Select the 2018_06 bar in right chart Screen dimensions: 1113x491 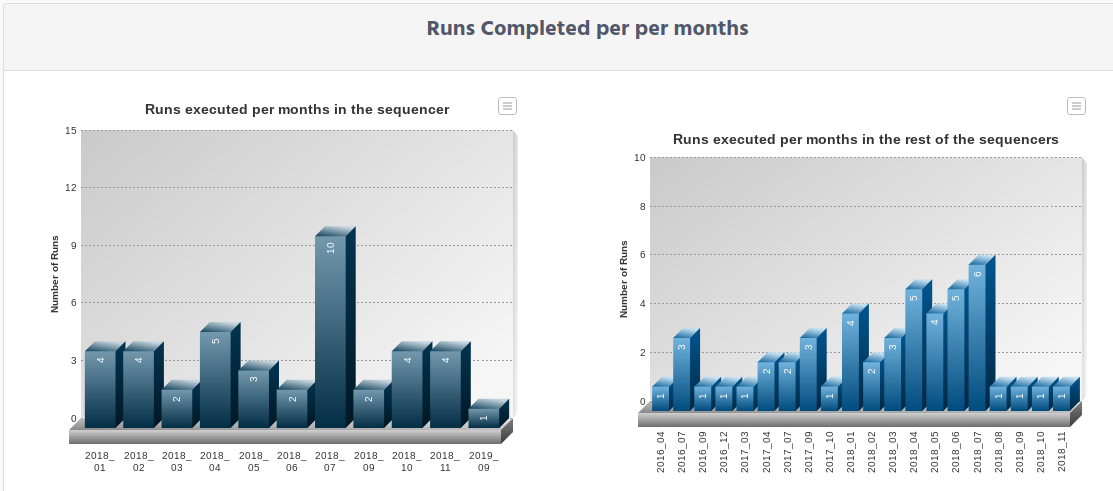[x=956, y=350]
